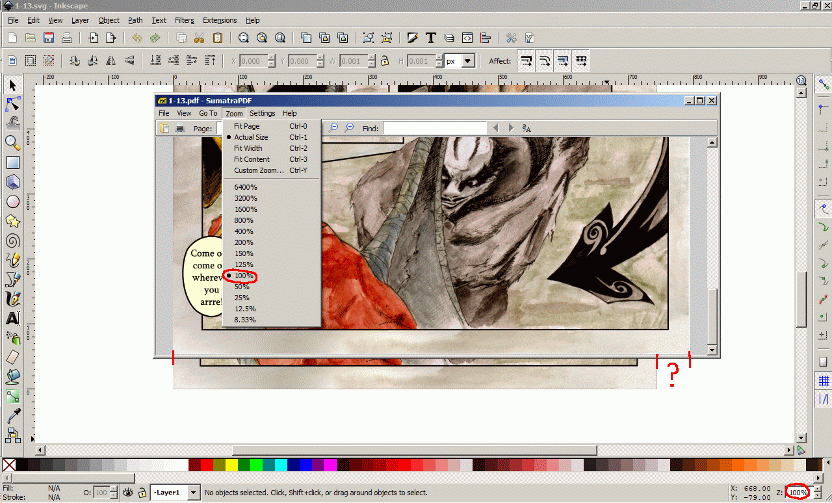This screenshot has width=832, height=503.
Task: Select the Node edit tool
Action: coord(13,105)
